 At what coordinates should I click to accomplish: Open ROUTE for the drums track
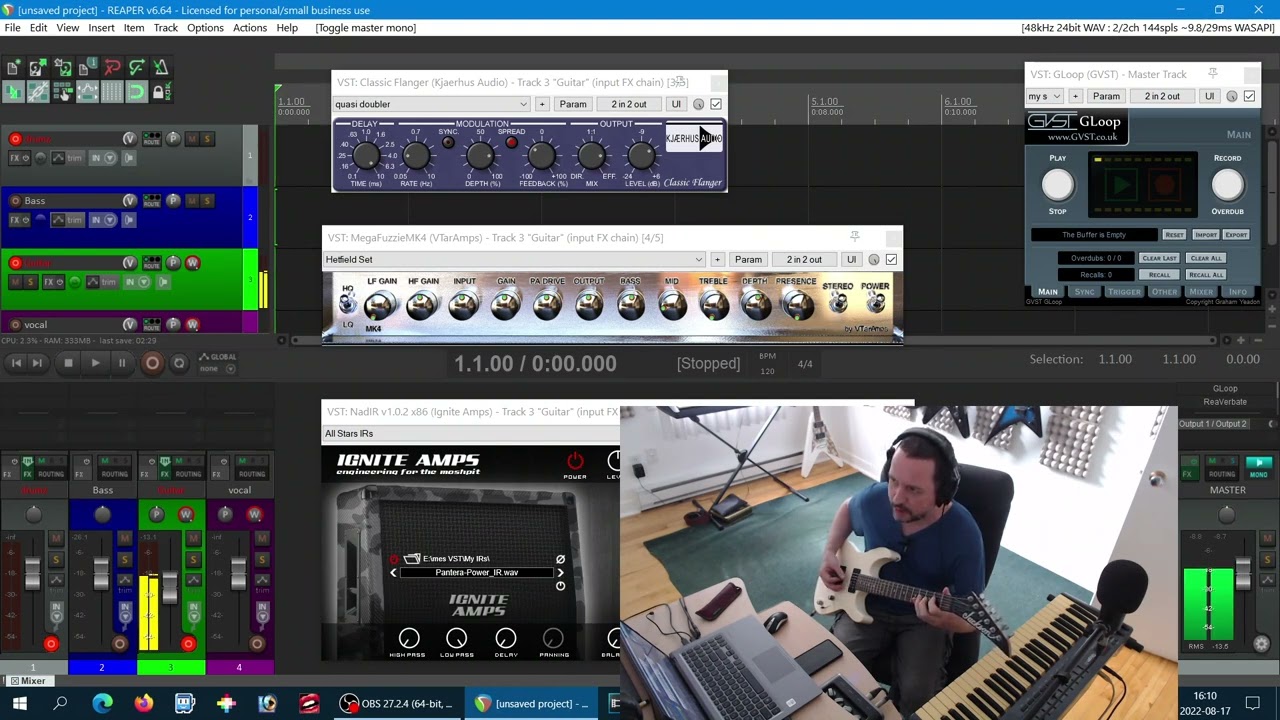pyautogui.click(x=151, y=139)
